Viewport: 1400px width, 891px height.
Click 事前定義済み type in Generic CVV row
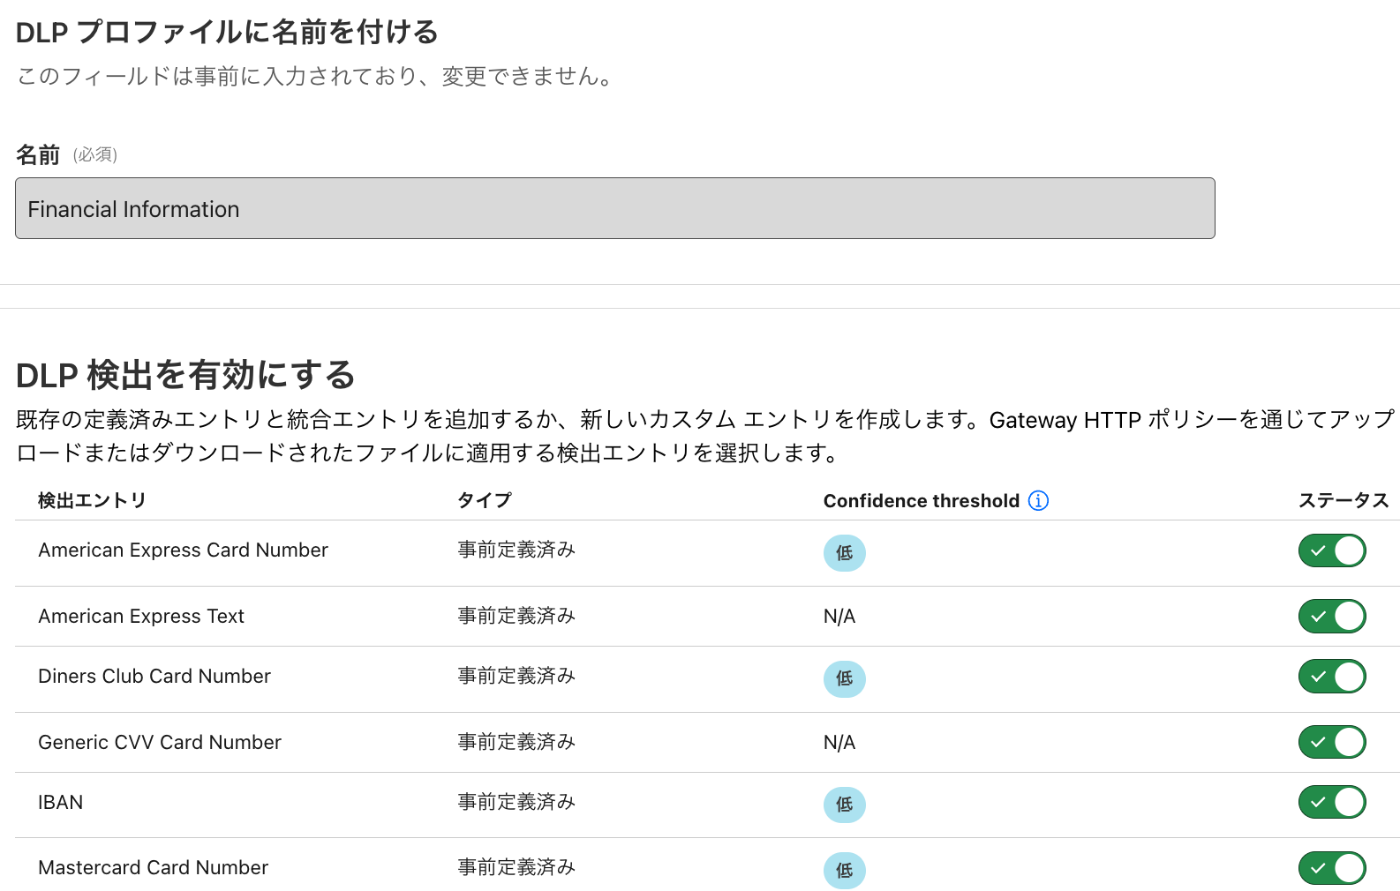coord(516,742)
